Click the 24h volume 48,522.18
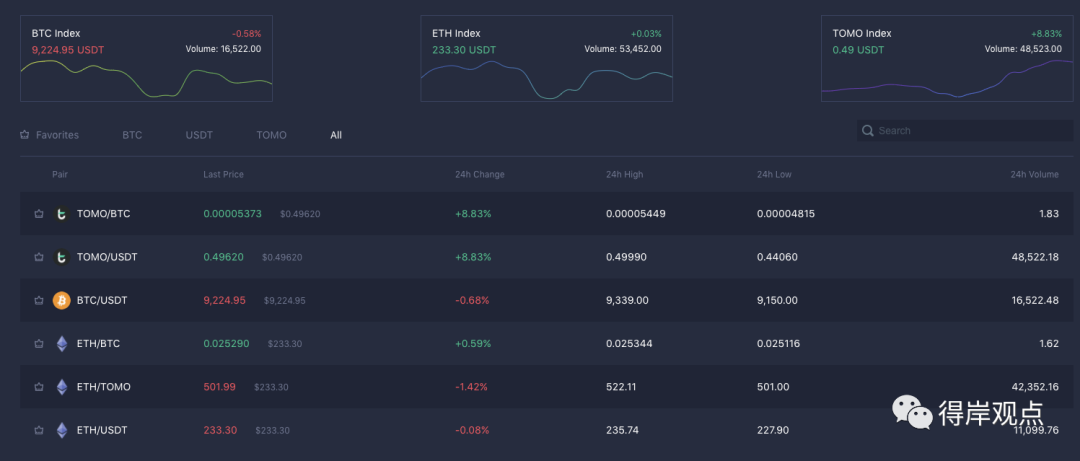Image resolution: width=1080 pixels, height=461 pixels. 1034,257
